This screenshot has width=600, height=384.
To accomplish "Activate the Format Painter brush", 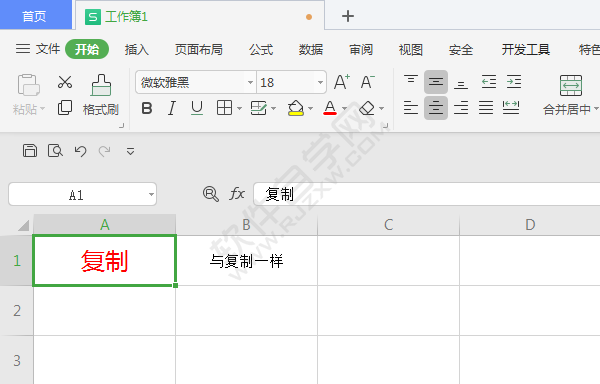I will pos(101,85).
